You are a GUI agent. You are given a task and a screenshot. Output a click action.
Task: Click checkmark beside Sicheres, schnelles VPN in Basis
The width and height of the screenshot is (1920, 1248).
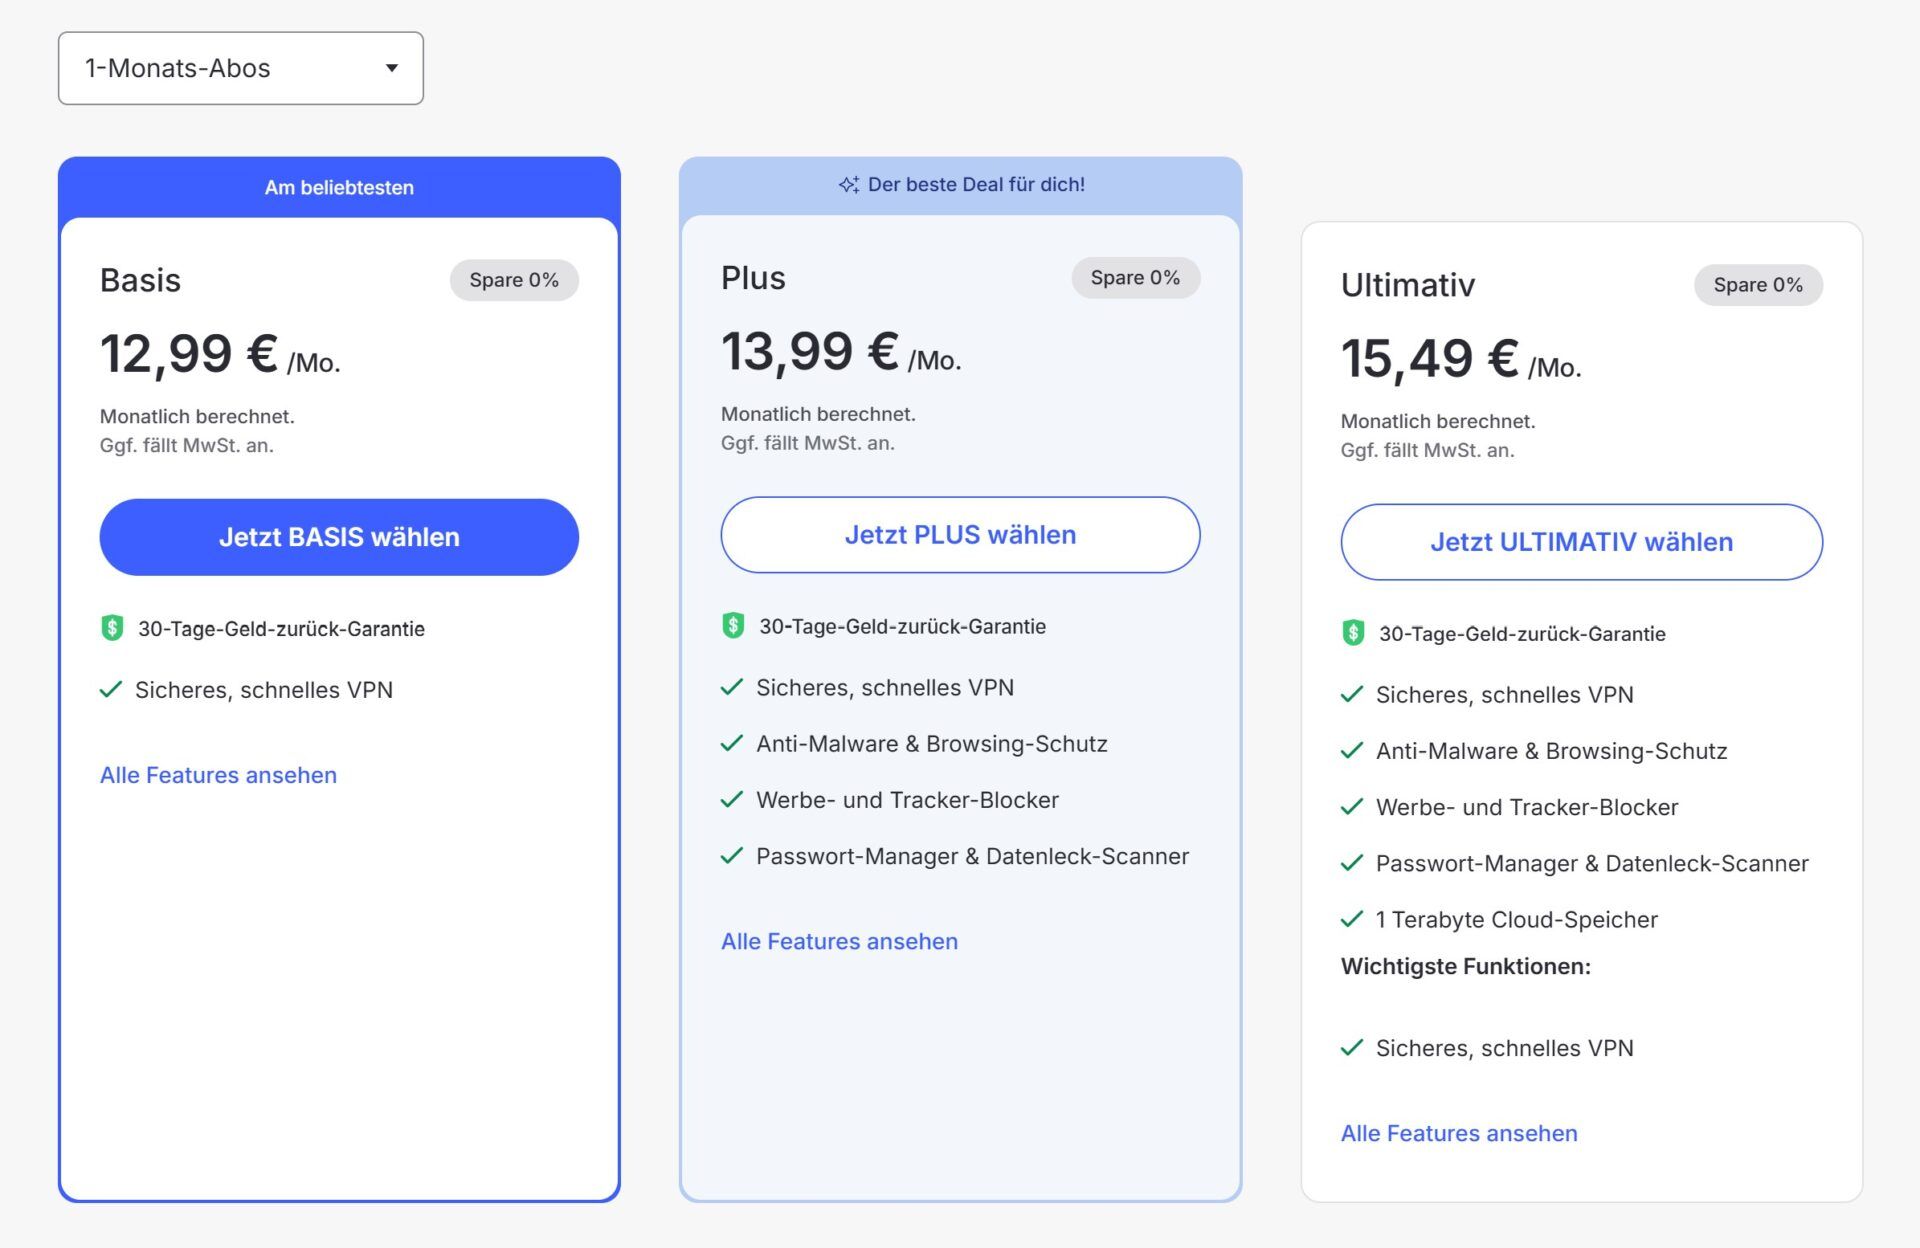click(111, 689)
